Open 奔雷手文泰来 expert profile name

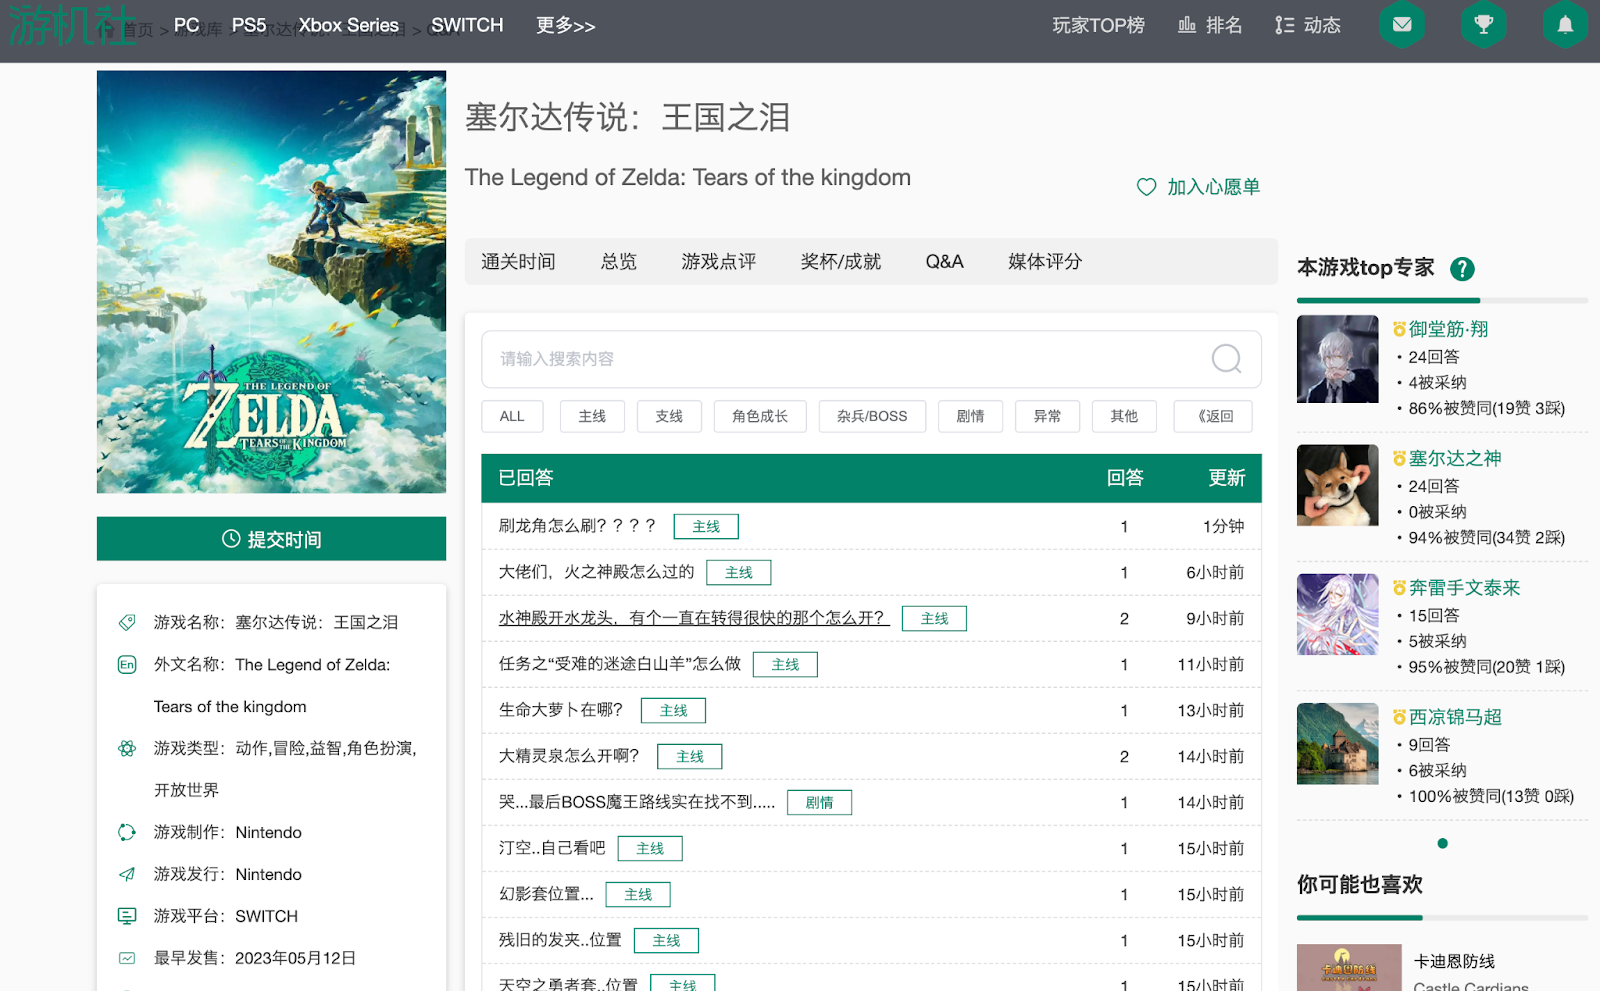pyautogui.click(x=1465, y=588)
